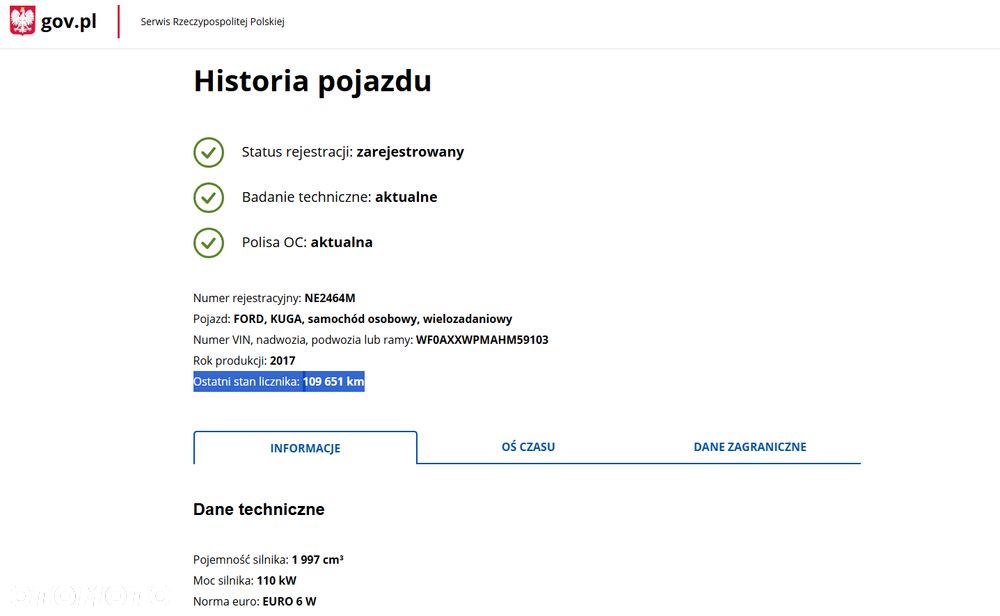Click the Polish eagle emblem logo

click(x=22, y=21)
